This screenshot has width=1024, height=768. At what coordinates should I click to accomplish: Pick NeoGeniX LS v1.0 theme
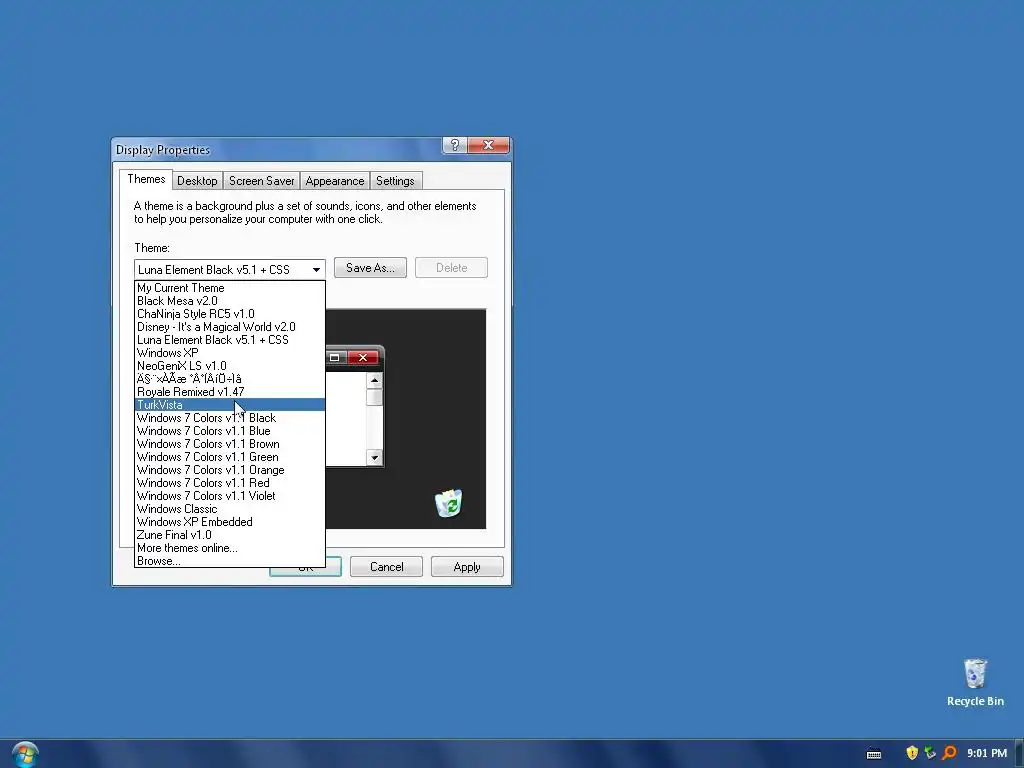click(230, 366)
